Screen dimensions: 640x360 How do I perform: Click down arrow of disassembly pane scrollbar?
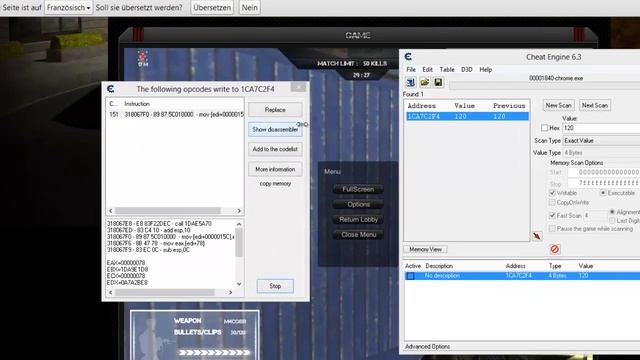(x=239, y=284)
